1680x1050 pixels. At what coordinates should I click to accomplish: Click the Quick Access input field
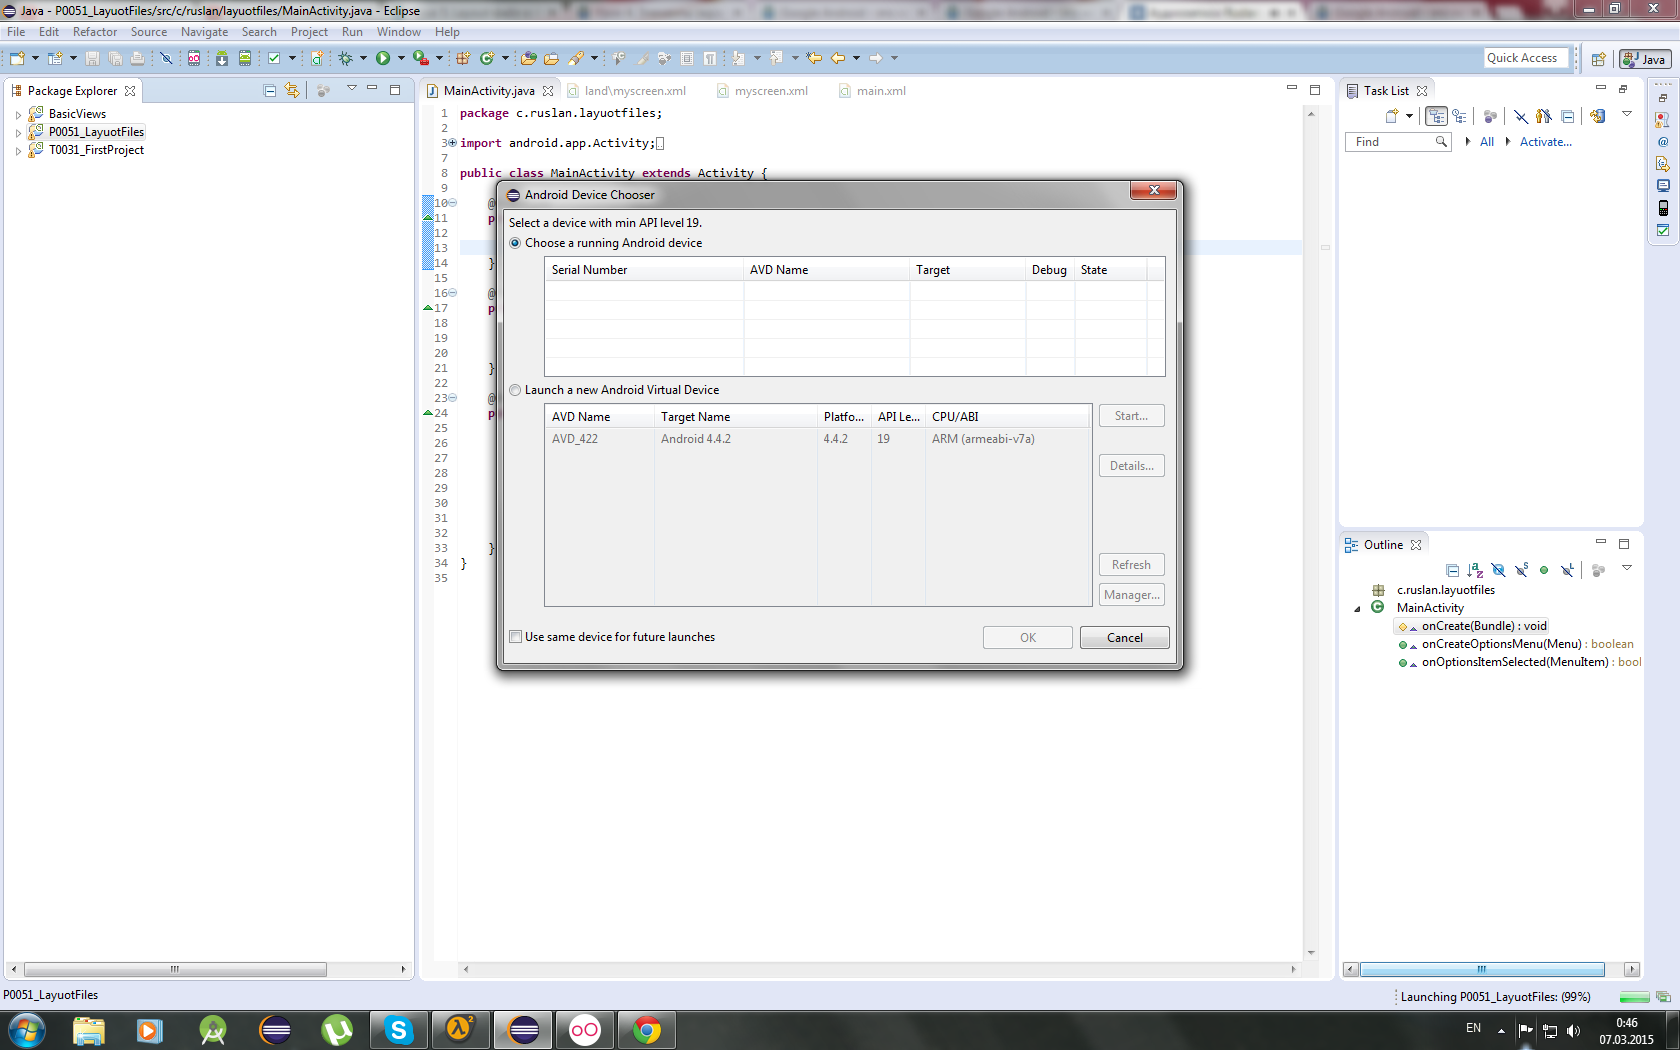1526,58
